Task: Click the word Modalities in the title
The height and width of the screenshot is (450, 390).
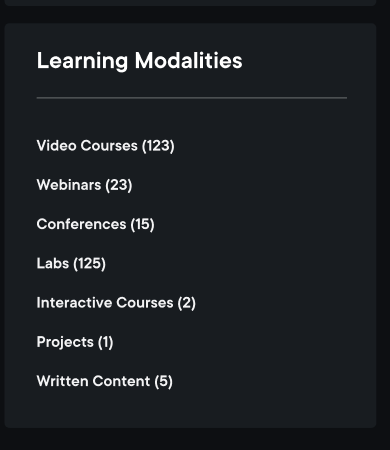Action: point(188,60)
